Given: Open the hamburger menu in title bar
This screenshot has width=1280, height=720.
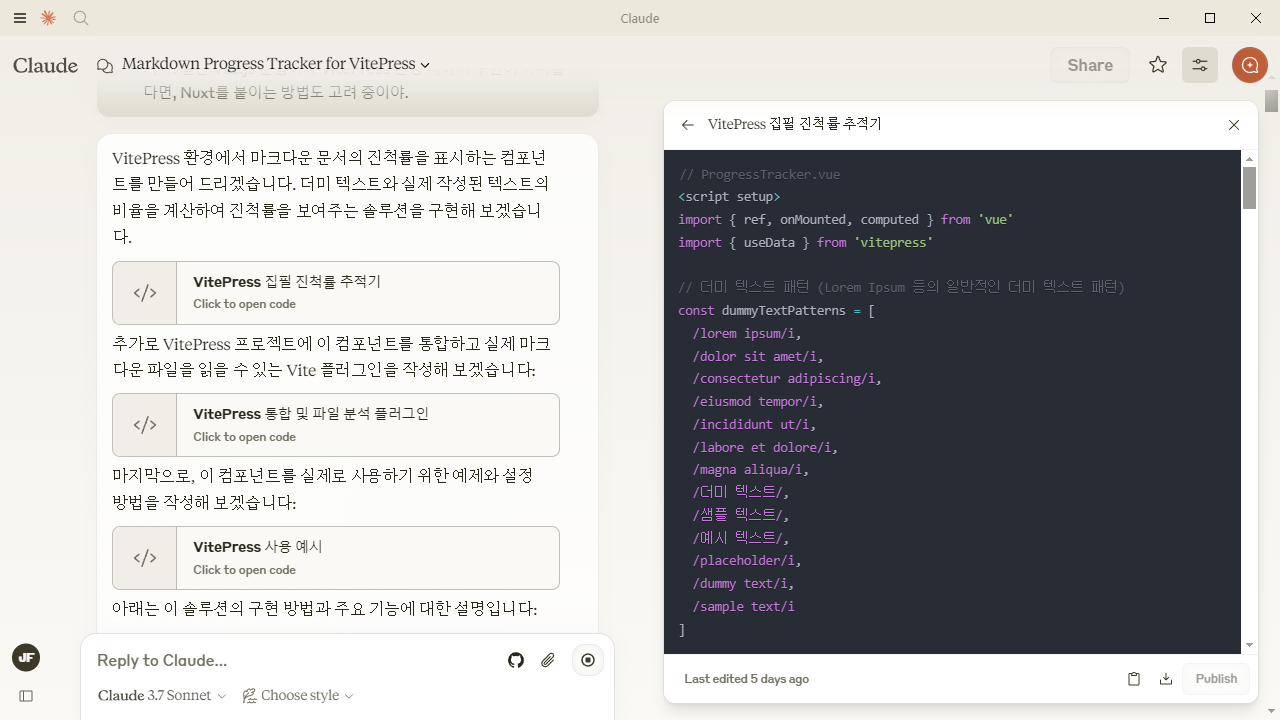Looking at the screenshot, I should (x=20, y=18).
